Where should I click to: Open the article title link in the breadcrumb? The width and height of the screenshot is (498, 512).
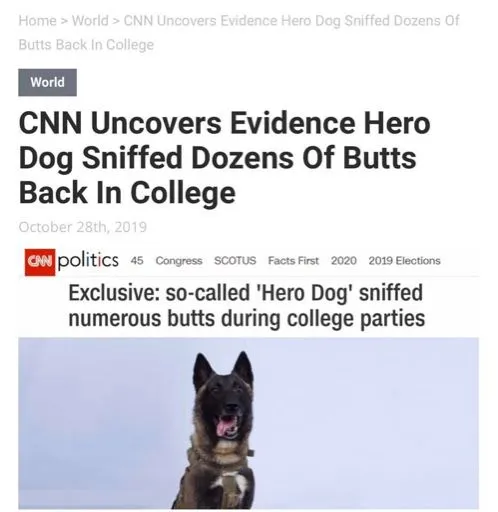239,32
